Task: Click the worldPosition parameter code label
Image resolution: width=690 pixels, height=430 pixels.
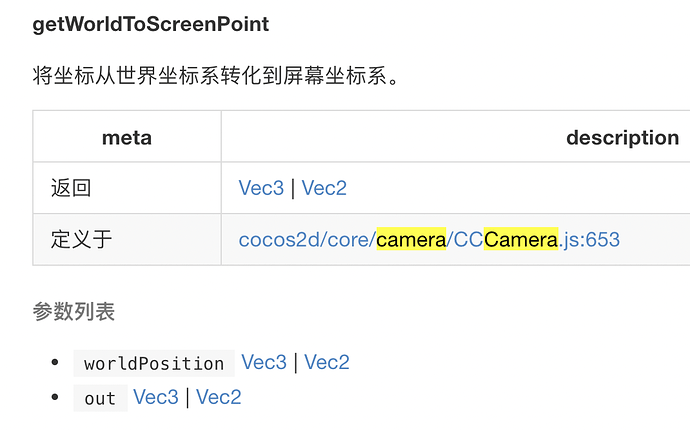Action: coord(154,363)
